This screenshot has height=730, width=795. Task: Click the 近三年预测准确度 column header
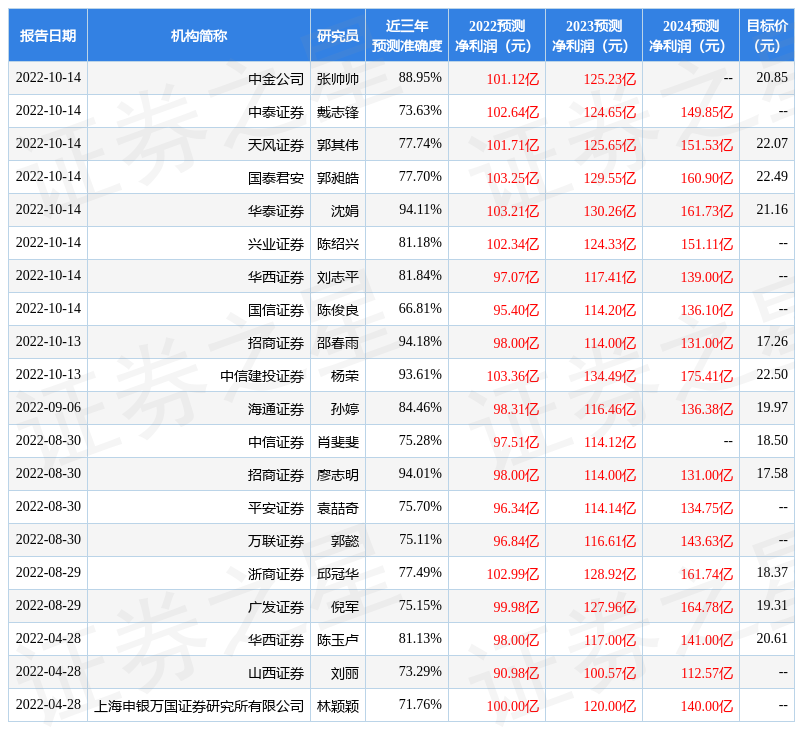[407, 35]
